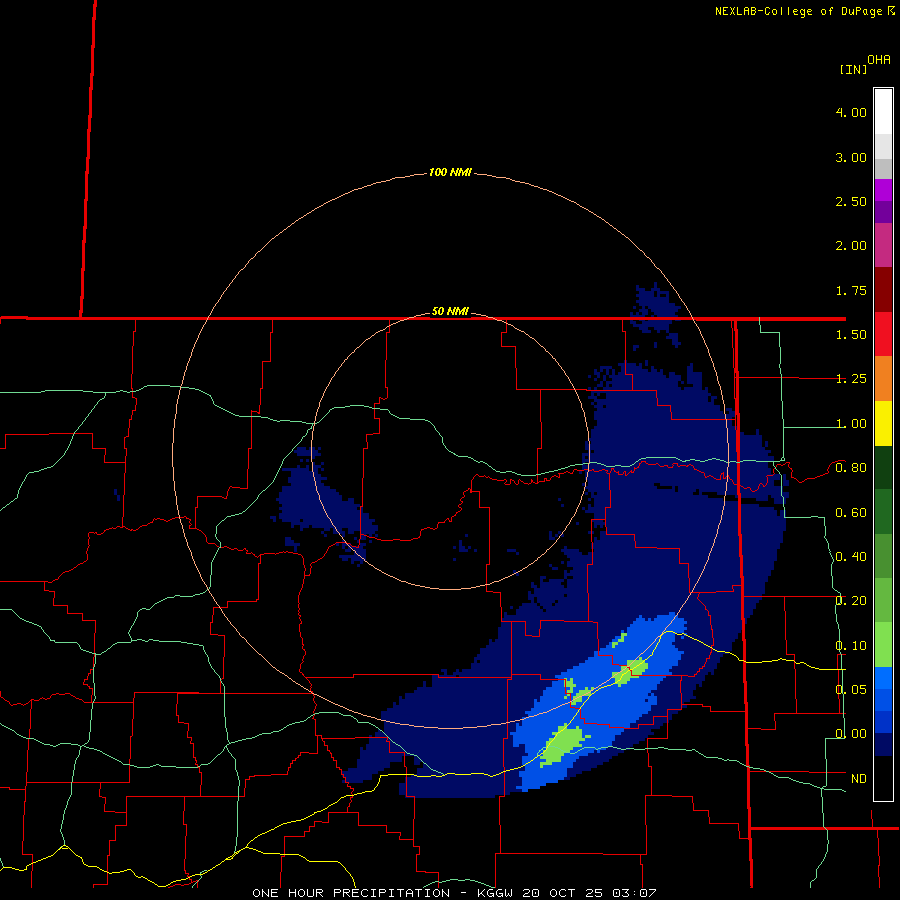Screen dimensions: 900x900
Task: Click the NEXLAB-College of DuPage credit text
Action: pos(800,11)
